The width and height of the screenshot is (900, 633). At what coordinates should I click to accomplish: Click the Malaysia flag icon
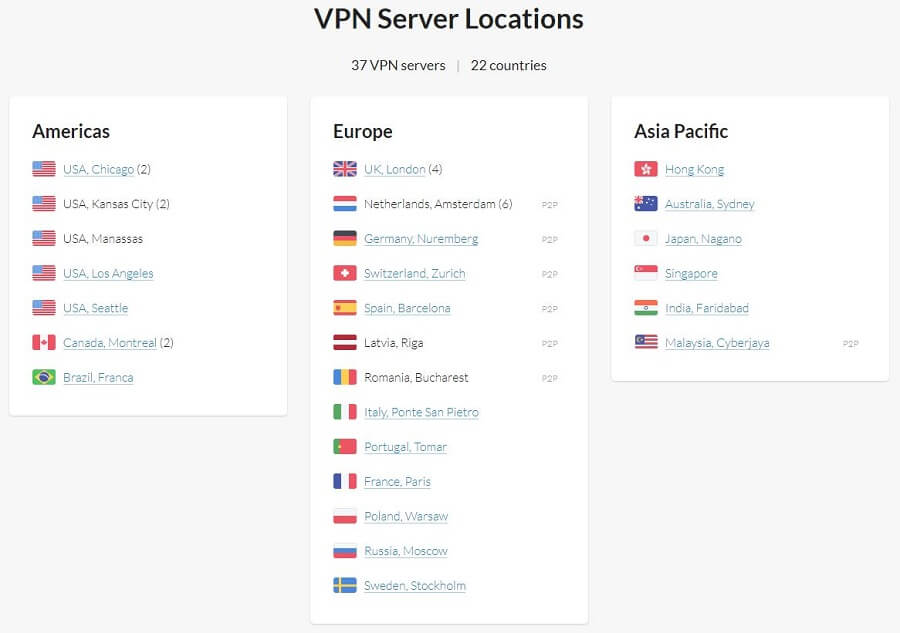(x=645, y=343)
